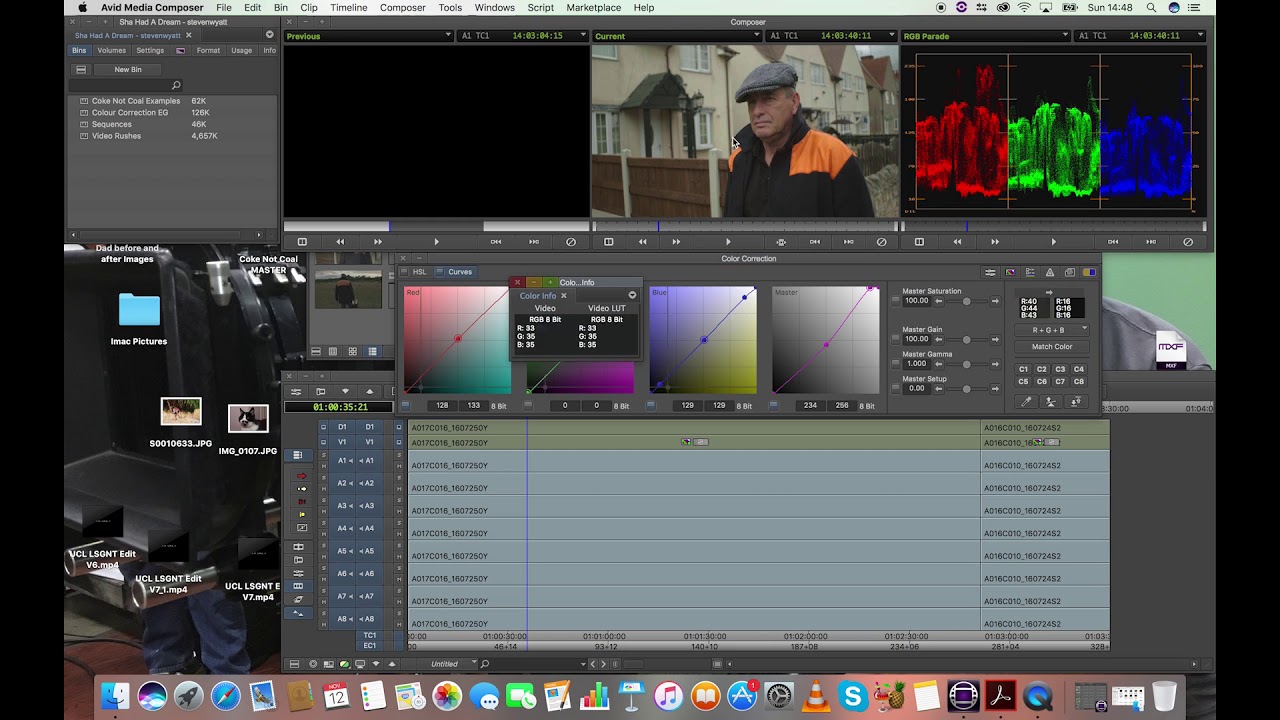Image resolution: width=1280 pixels, height=720 pixels.
Task: Toggle the Red curve enable button
Action: (406, 406)
